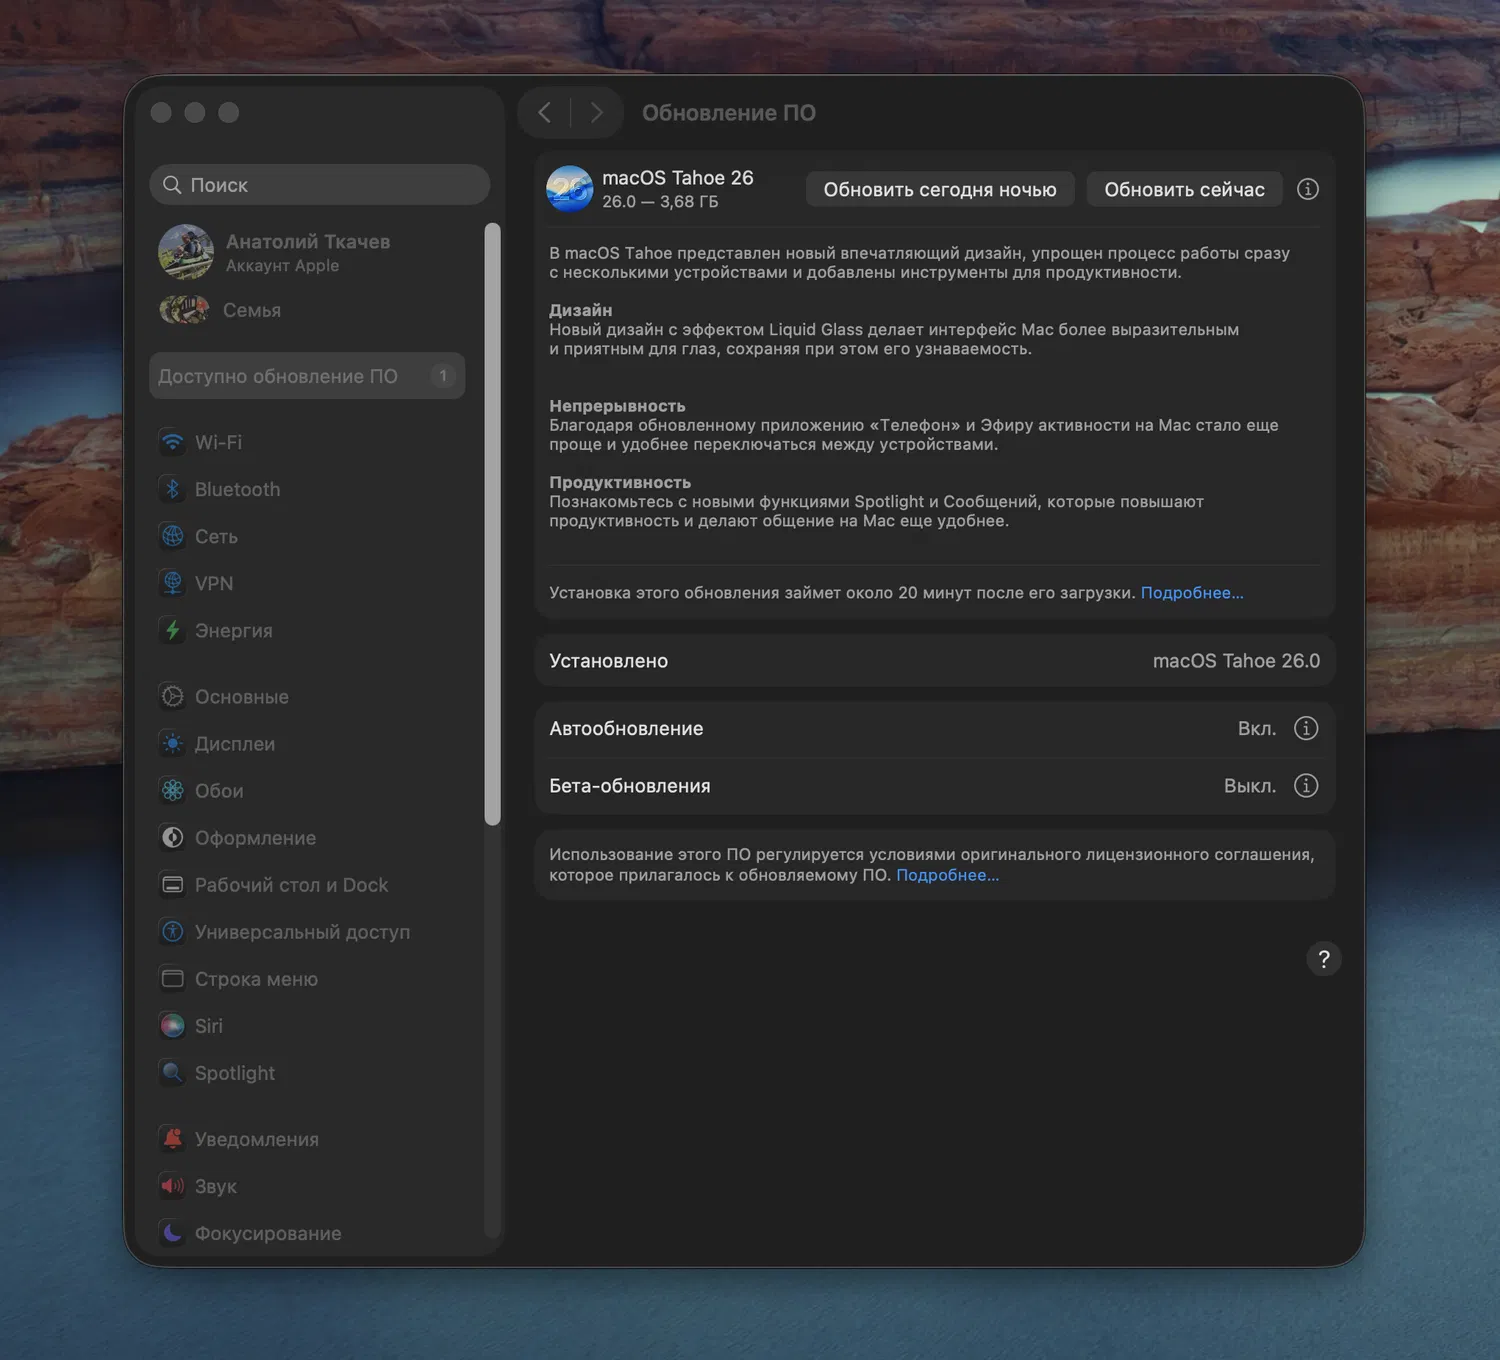Open Анатолий Ткачев Apple account
The image size is (1500, 1360).
[308, 252]
